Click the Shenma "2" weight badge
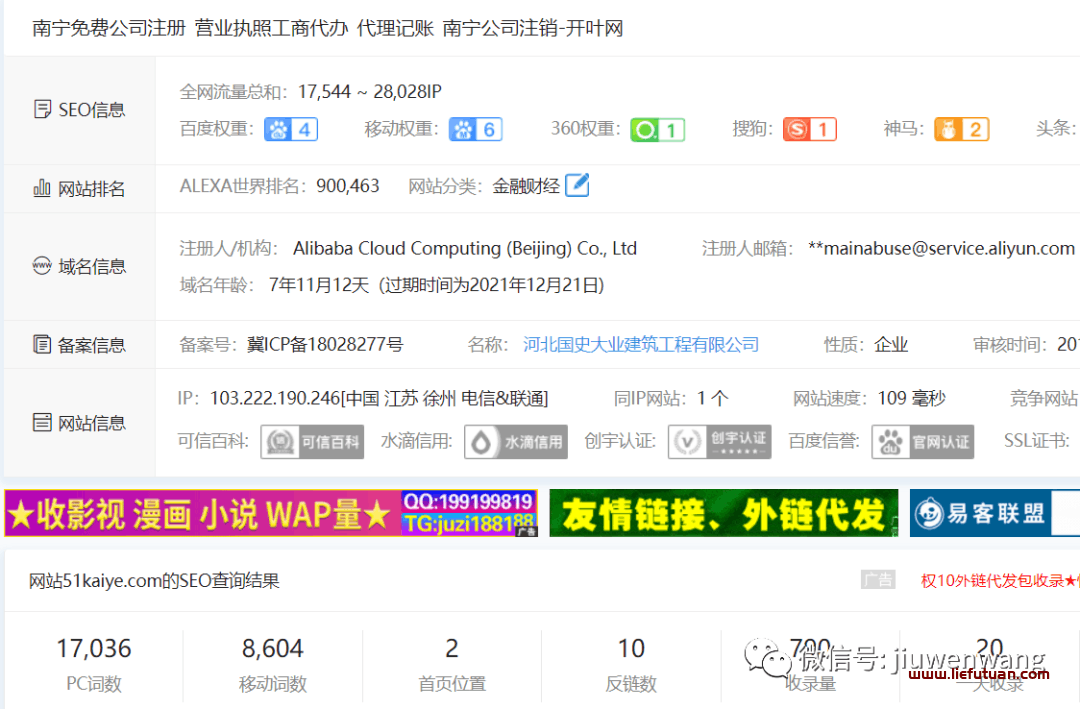Viewport: 1080px width, 709px height. pyautogui.click(x=961, y=130)
